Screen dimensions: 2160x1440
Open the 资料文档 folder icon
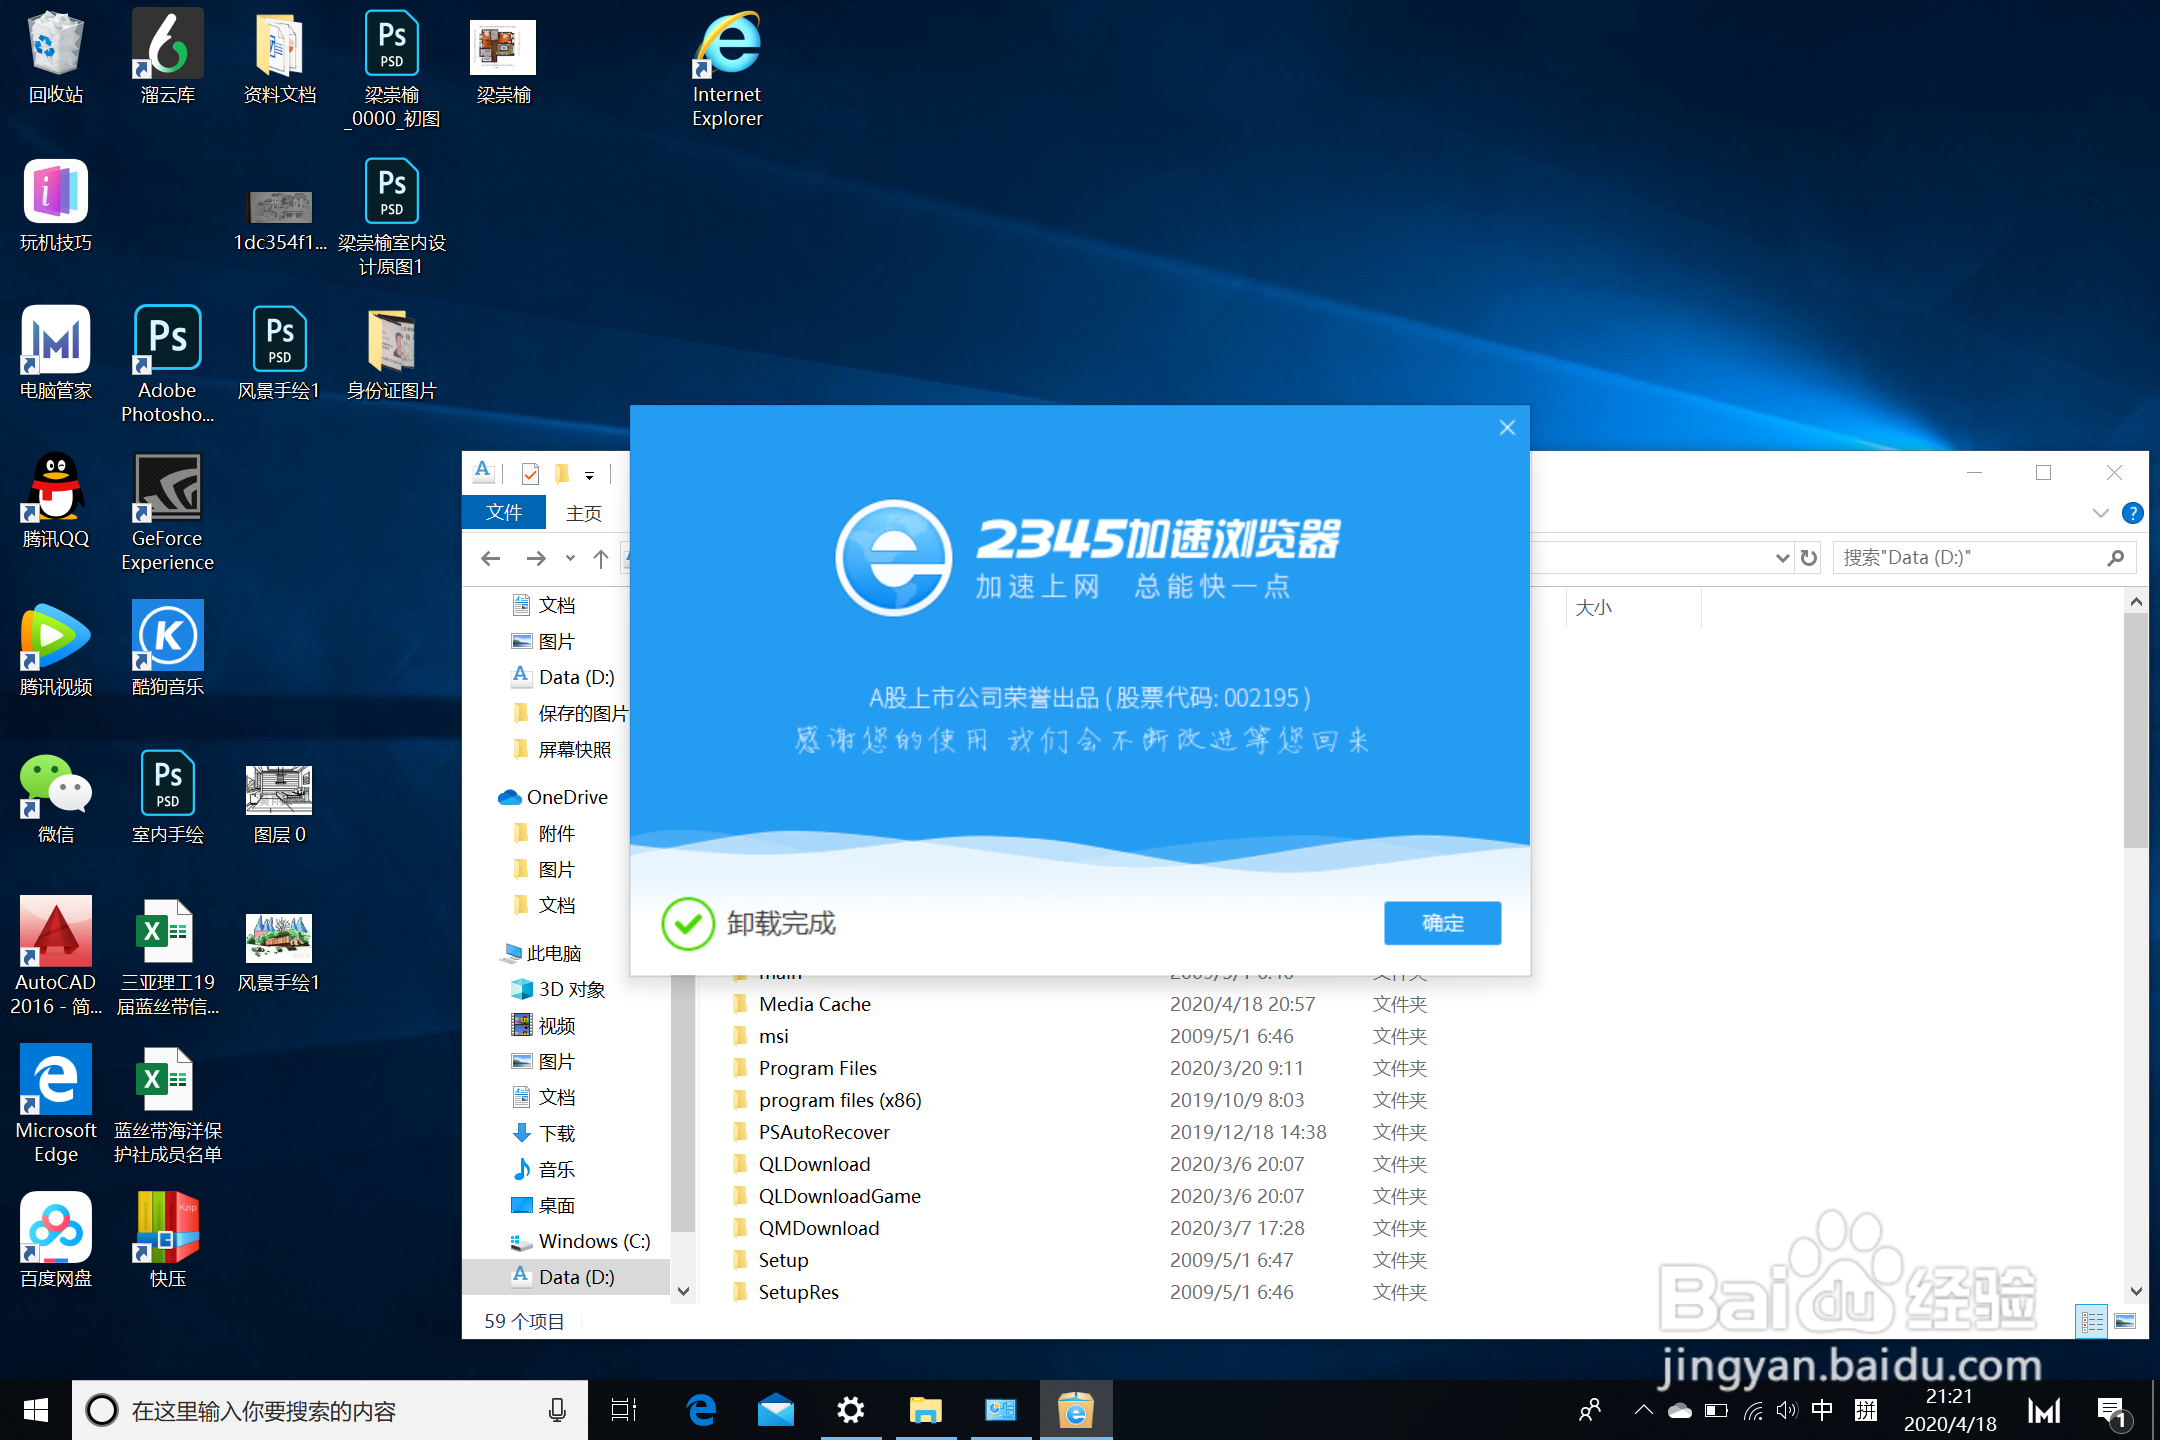pos(280,58)
